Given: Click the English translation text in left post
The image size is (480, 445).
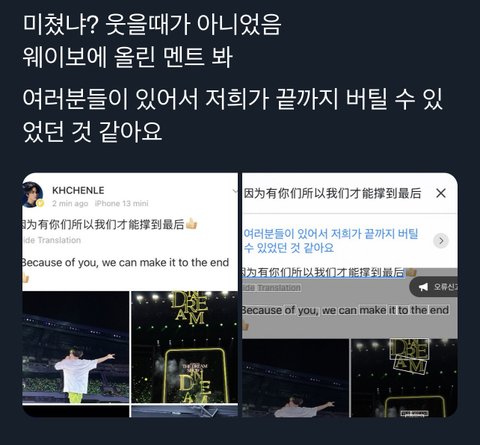Looking at the screenshot, I should tap(126, 263).
